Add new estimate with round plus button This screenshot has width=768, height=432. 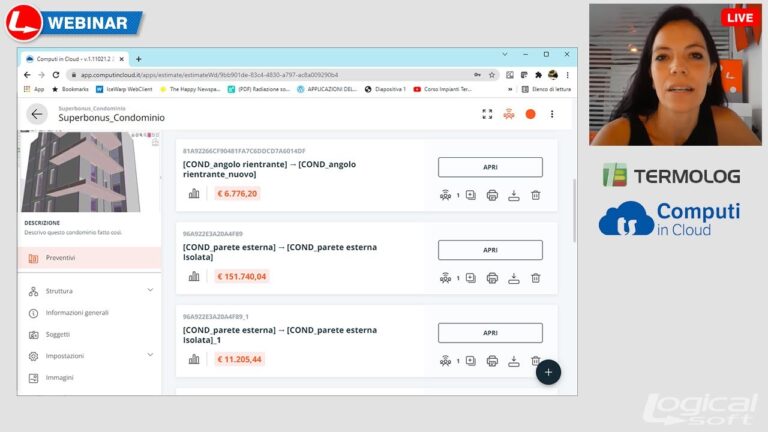(548, 372)
